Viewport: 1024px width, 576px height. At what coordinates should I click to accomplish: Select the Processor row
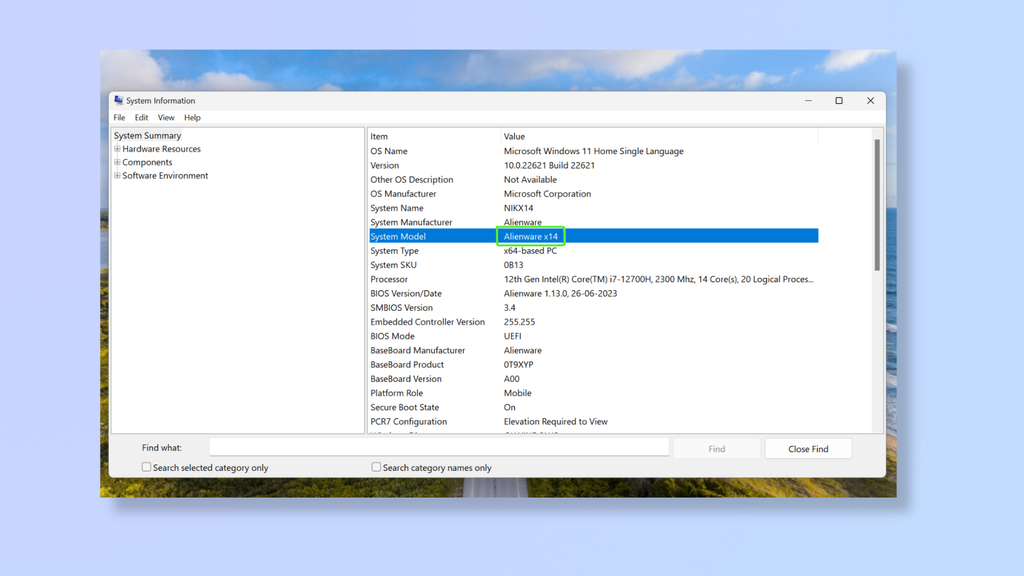420,279
